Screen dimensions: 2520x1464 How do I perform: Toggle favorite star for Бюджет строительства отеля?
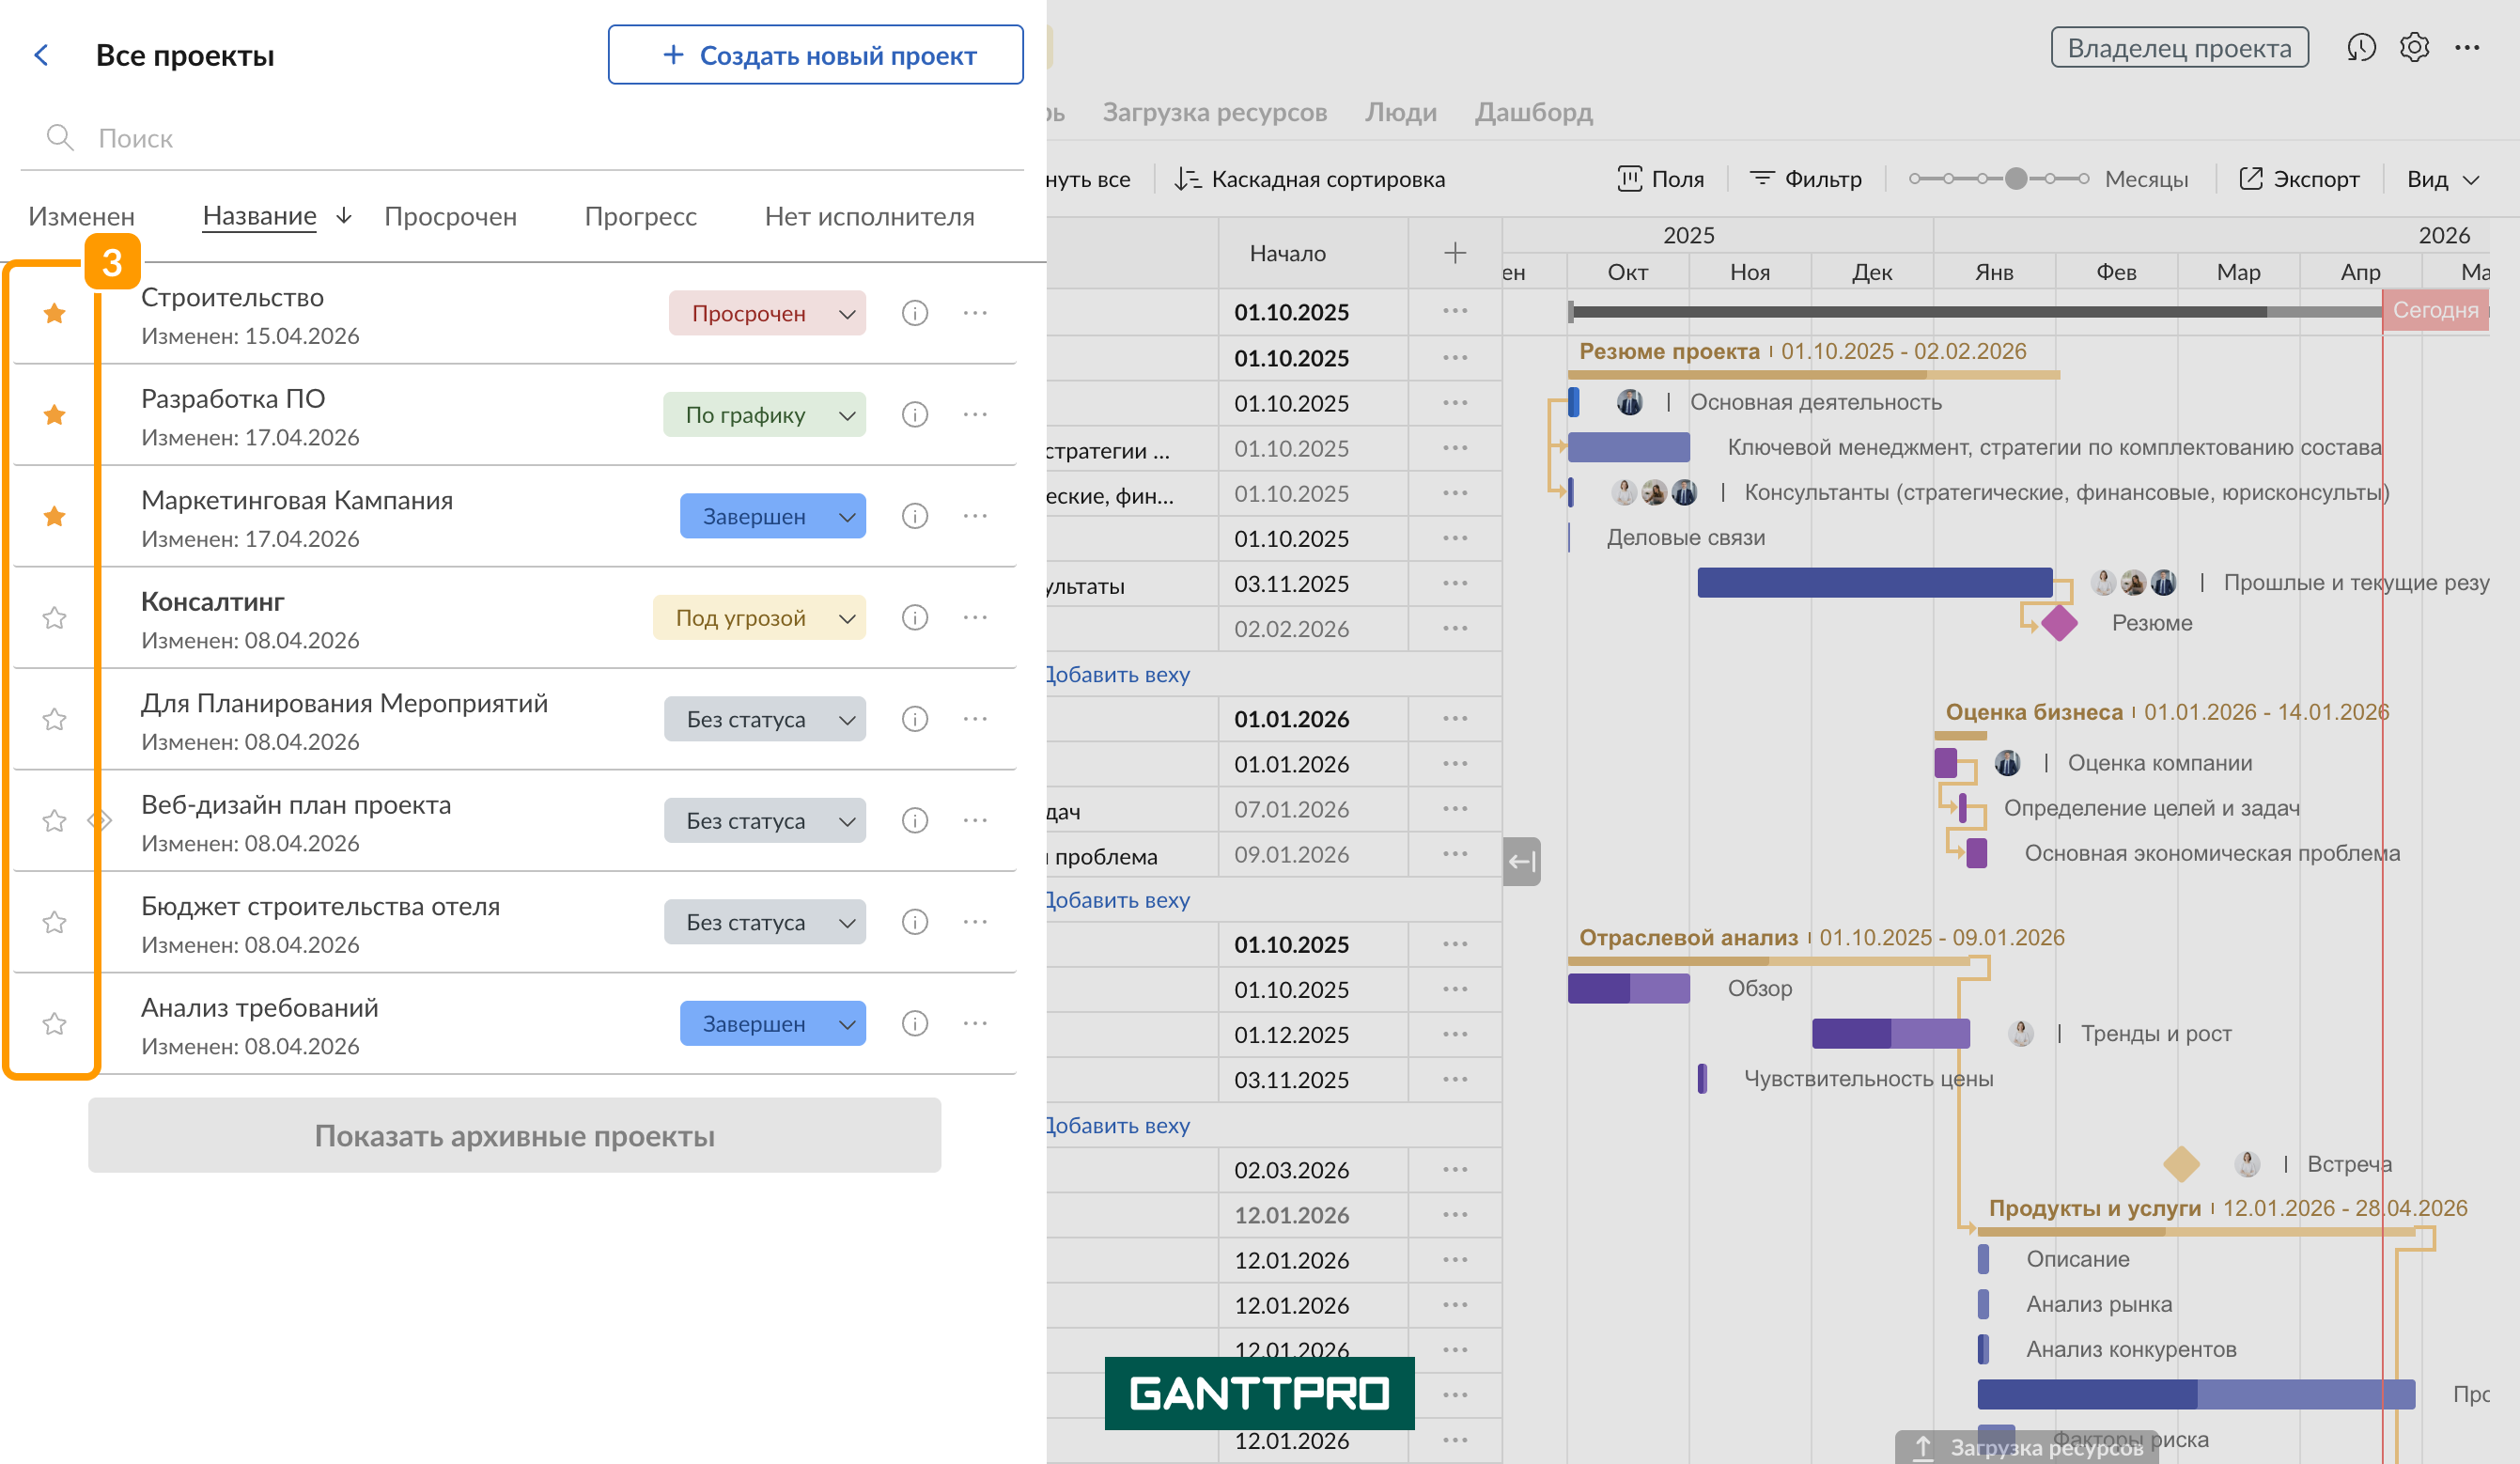(x=55, y=921)
